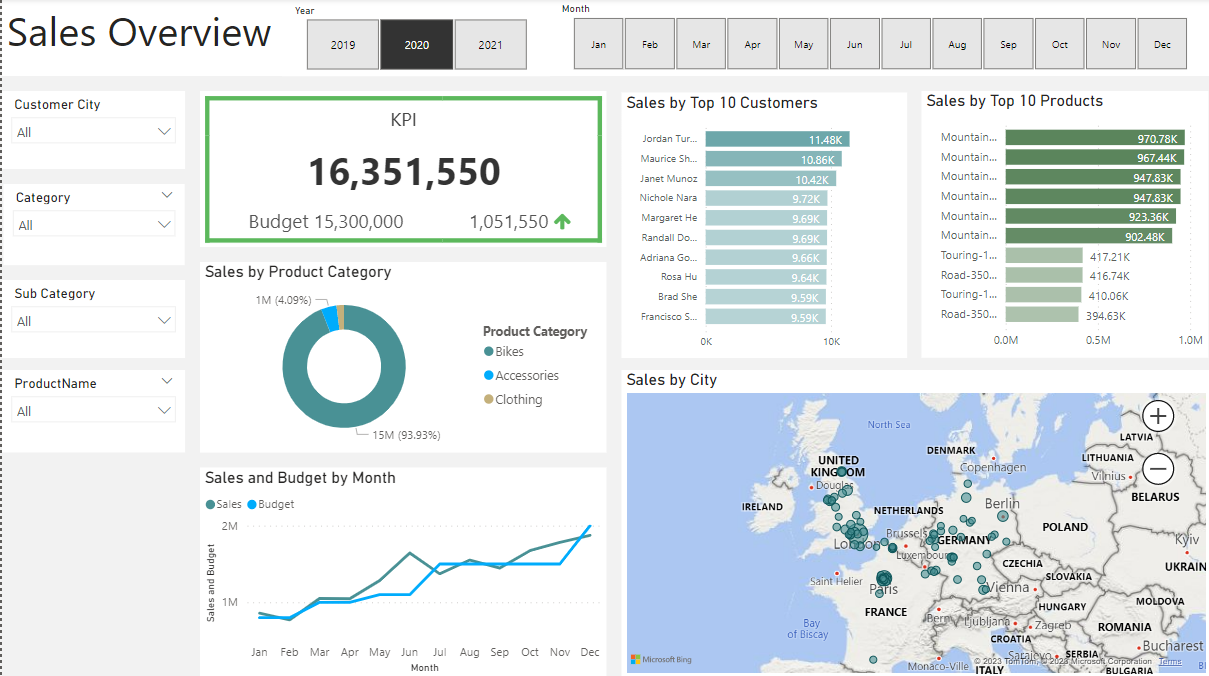Expand the ProductName slicer dropdown
Viewport: 1209px width, 676px height.
[x=163, y=410]
